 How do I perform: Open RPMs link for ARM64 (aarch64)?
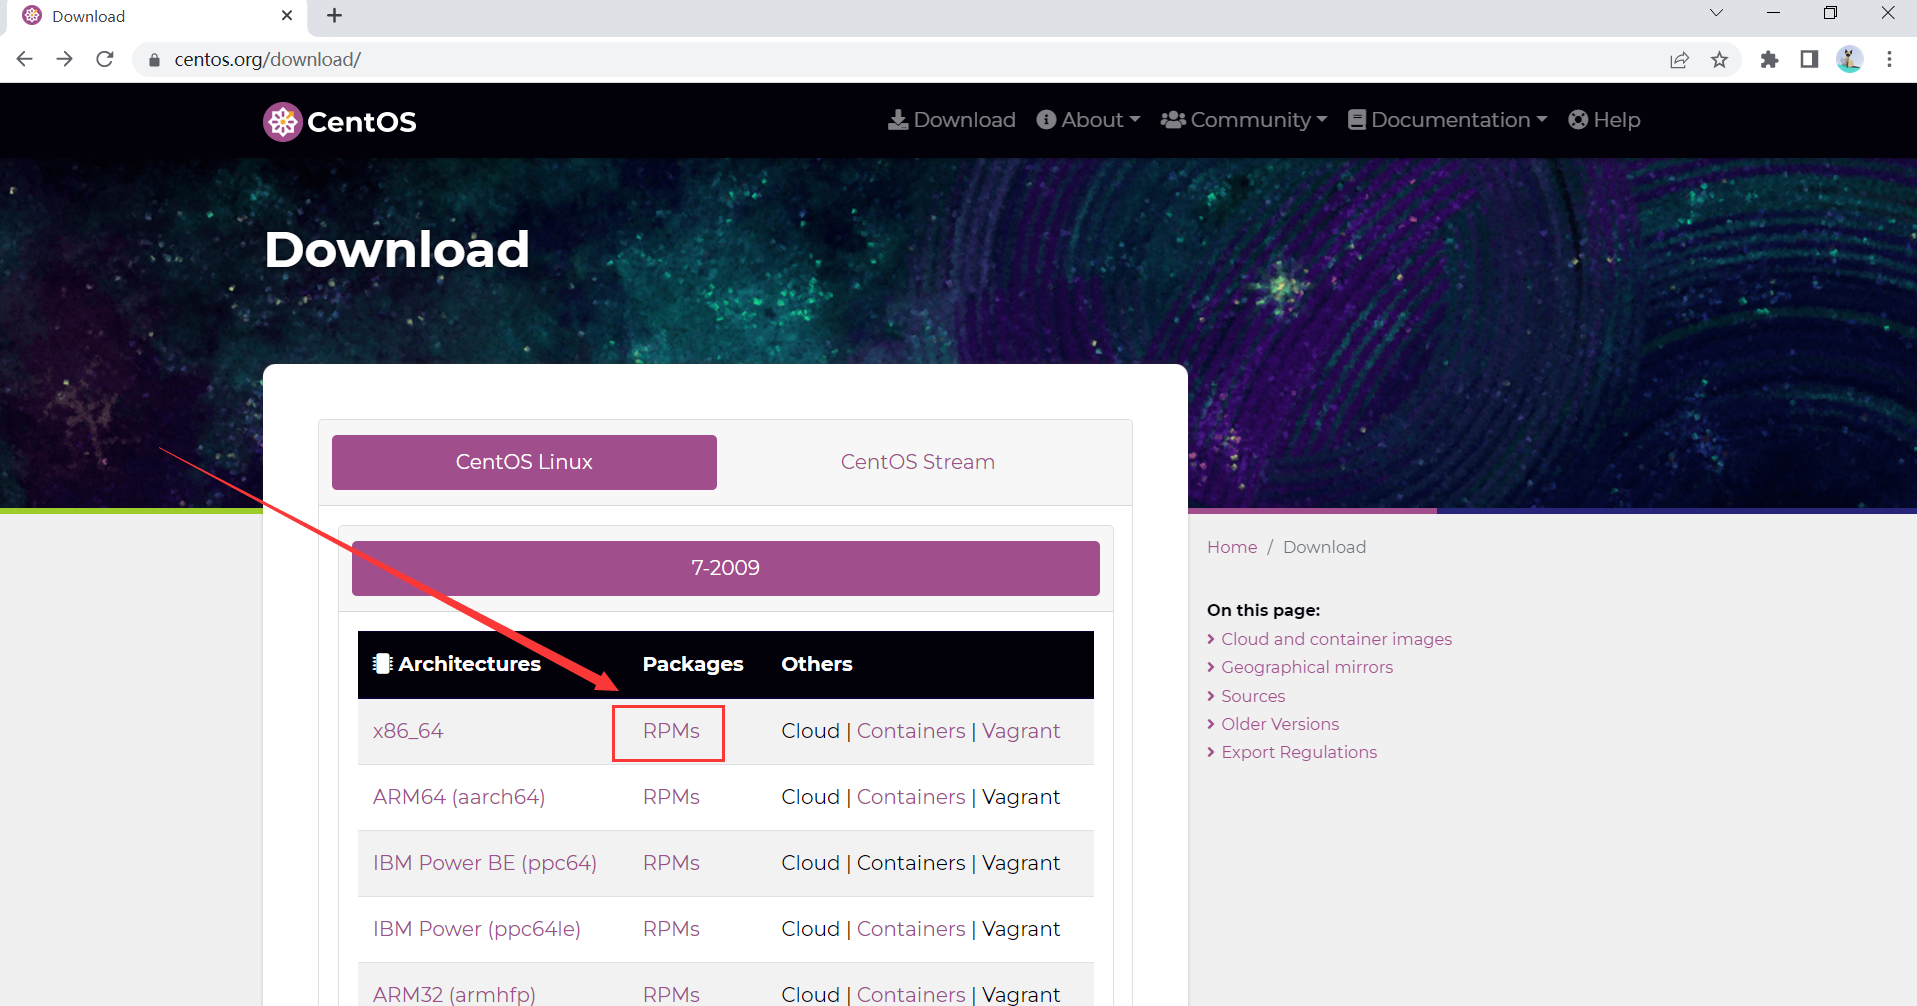click(x=671, y=797)
